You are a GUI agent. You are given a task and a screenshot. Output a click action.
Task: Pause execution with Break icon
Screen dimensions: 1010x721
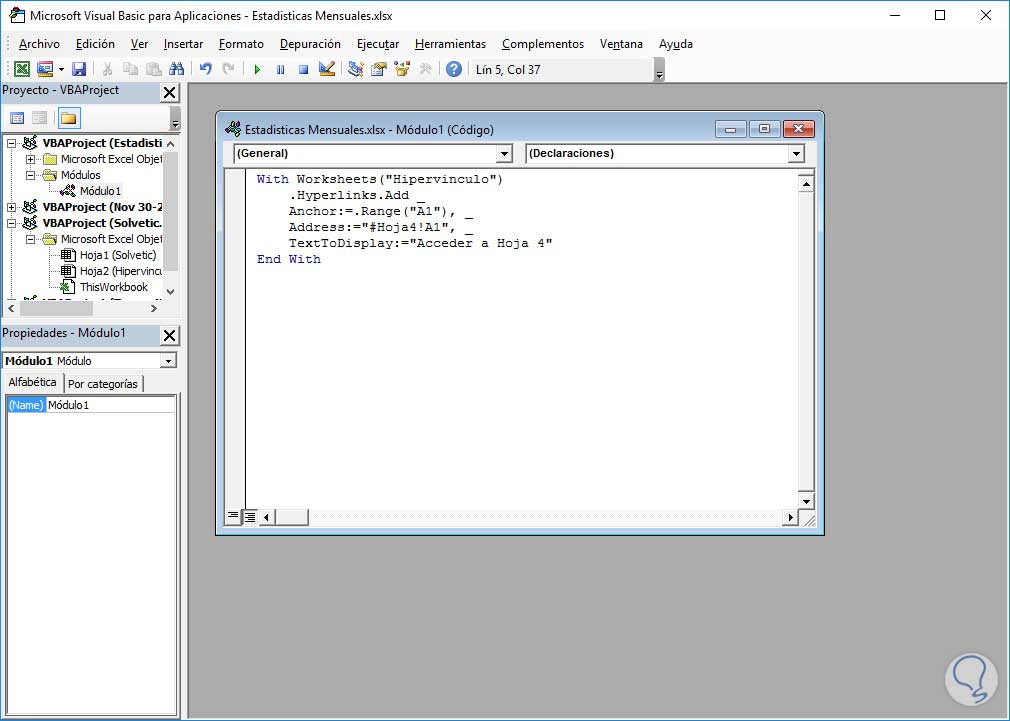280,70
